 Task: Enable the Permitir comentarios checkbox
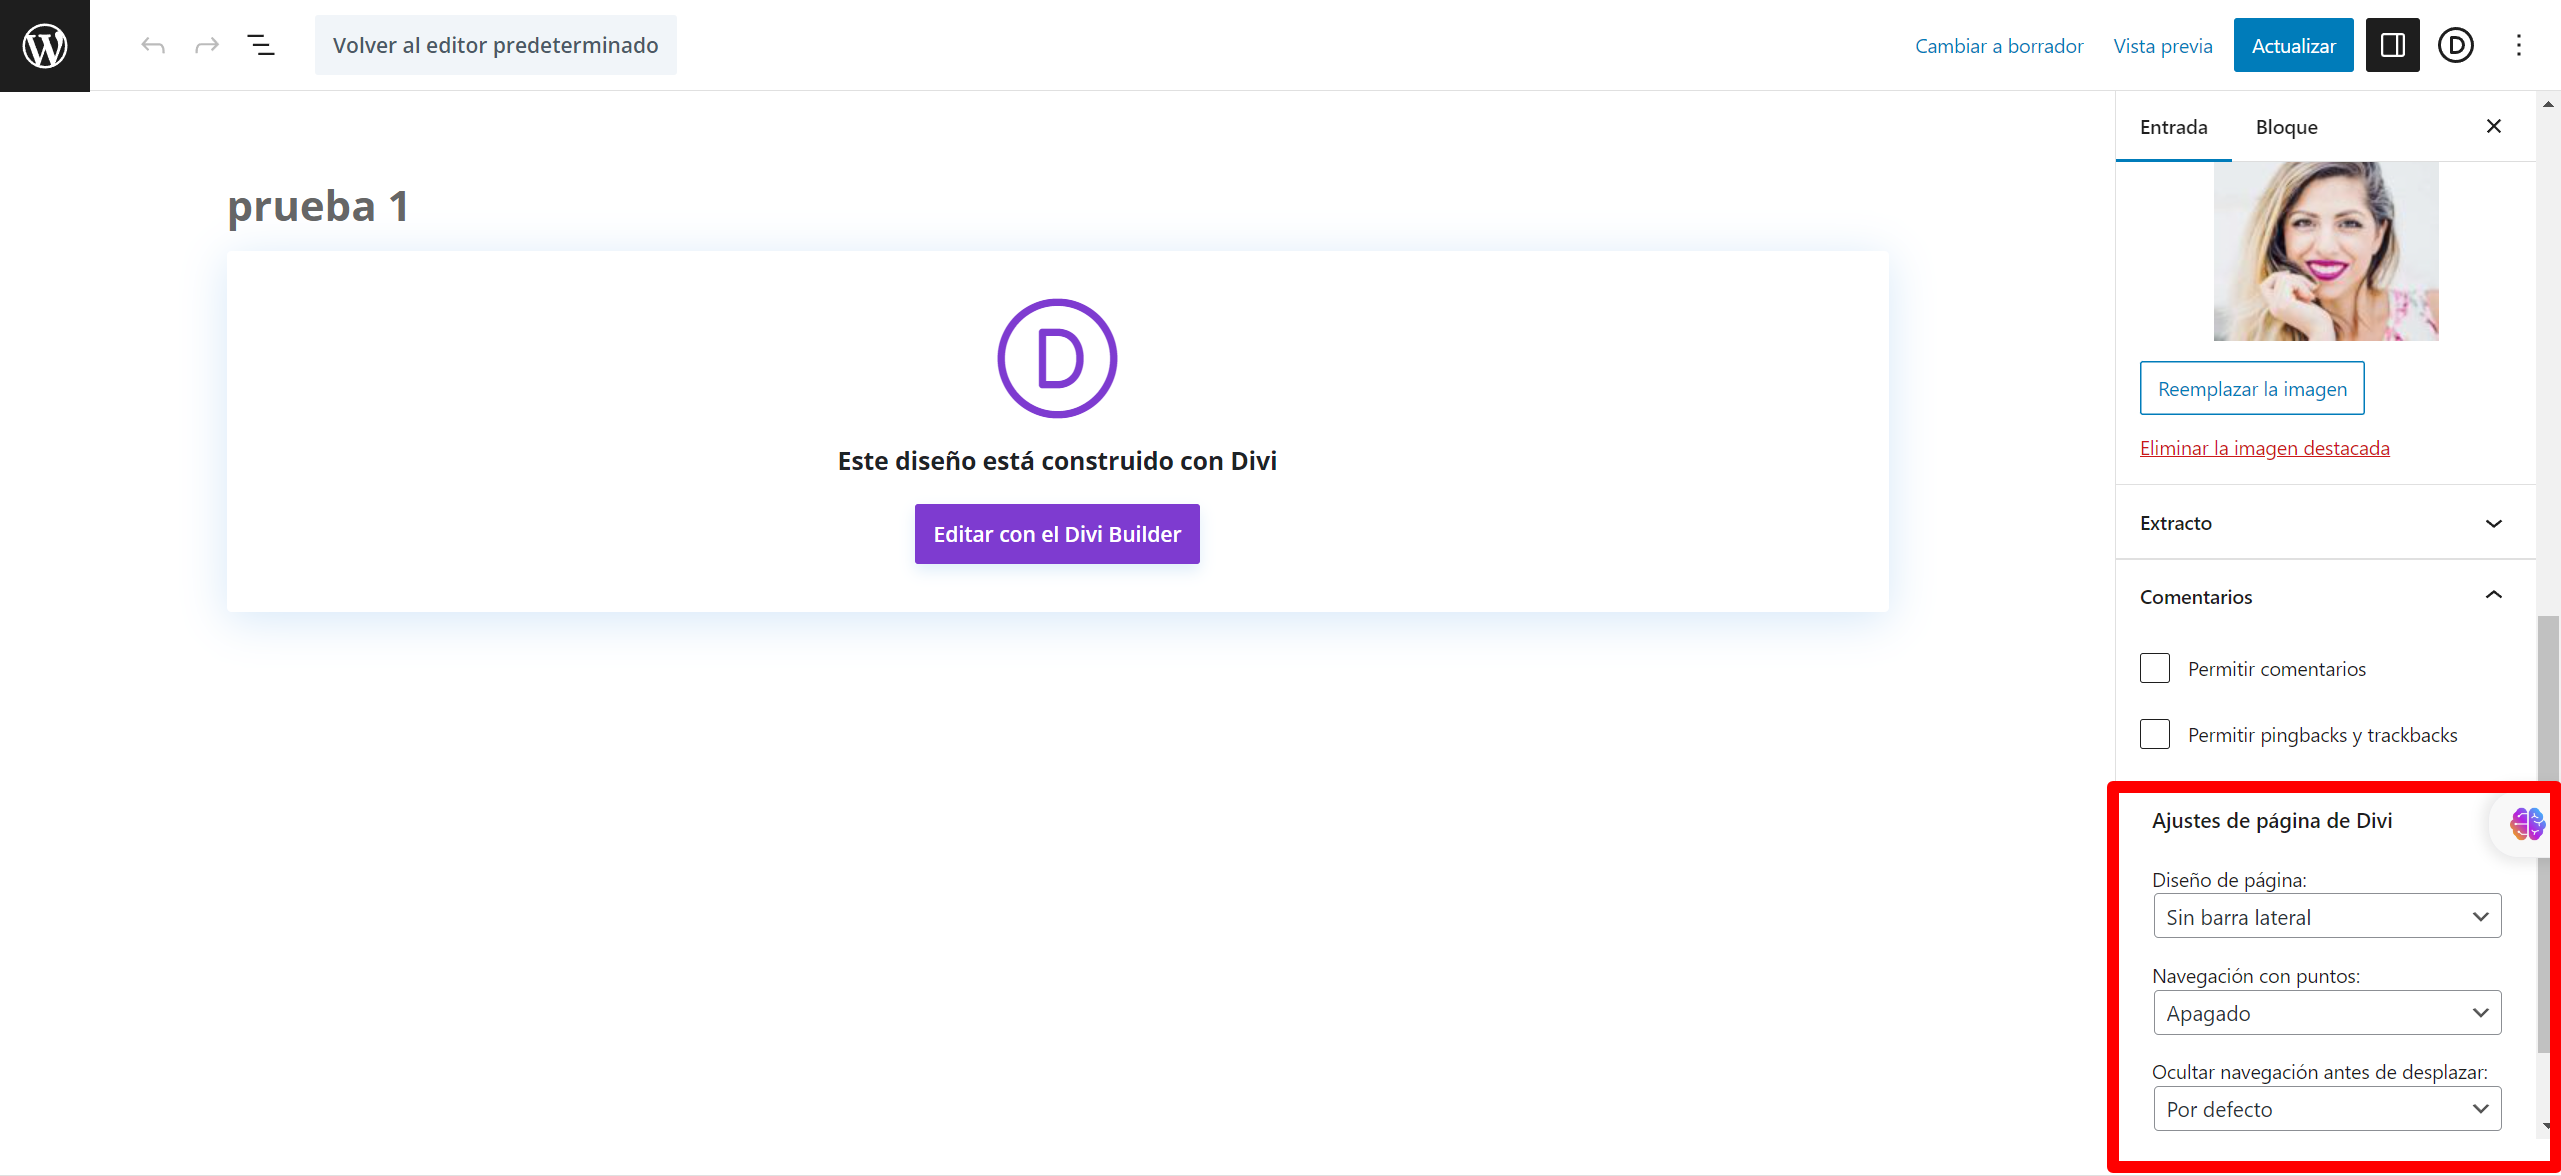pos(2155,668)
